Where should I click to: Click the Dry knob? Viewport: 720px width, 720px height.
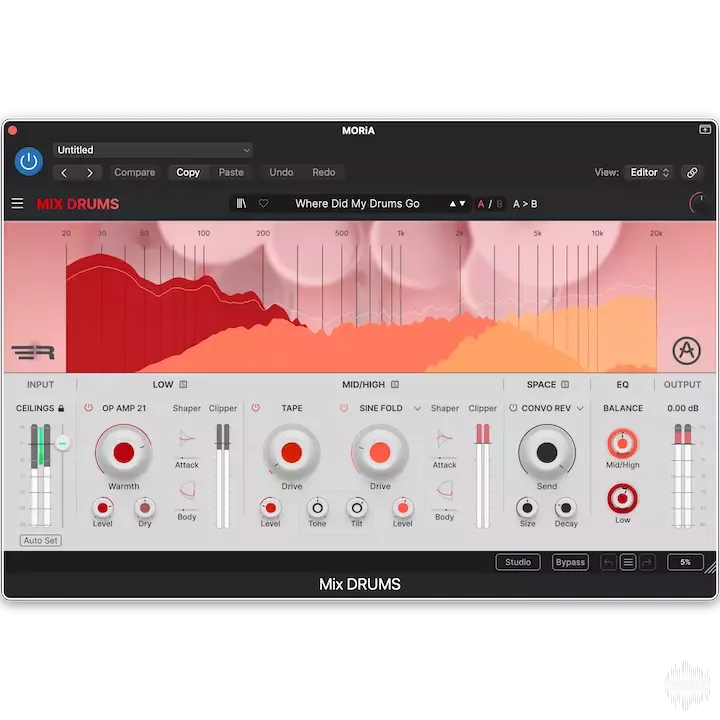(x=145, y=508)
